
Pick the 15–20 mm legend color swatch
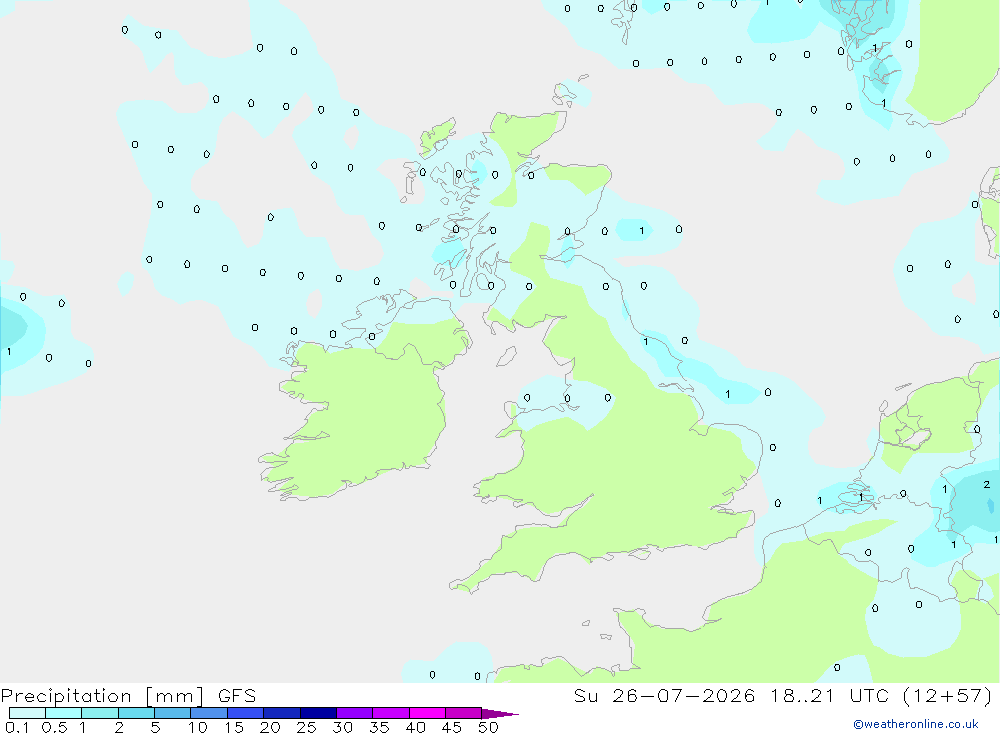pyautogui.click(x=246, y=713)
